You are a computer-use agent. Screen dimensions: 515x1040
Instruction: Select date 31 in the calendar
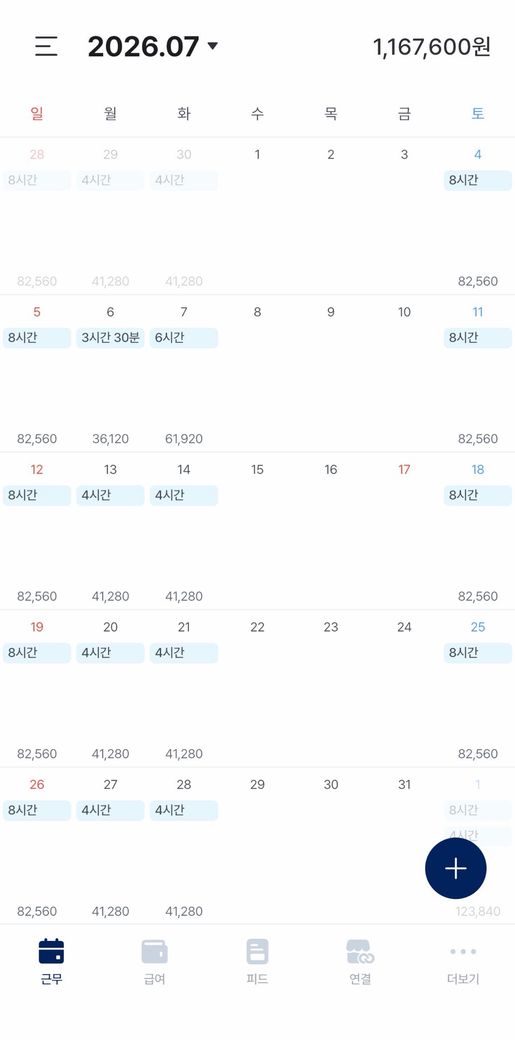[x=404, y=785]
